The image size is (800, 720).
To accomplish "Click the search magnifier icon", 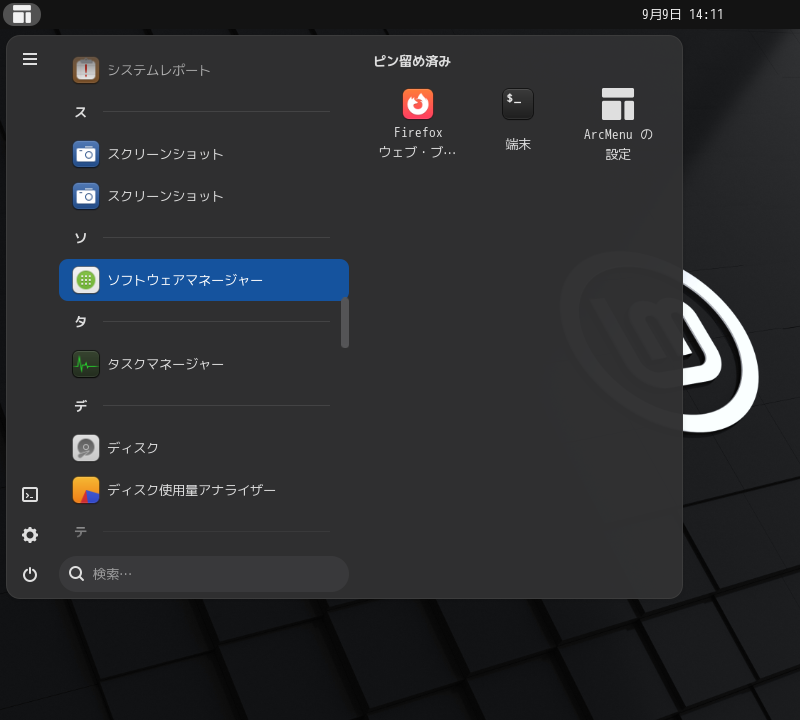I will pos(77,574).
